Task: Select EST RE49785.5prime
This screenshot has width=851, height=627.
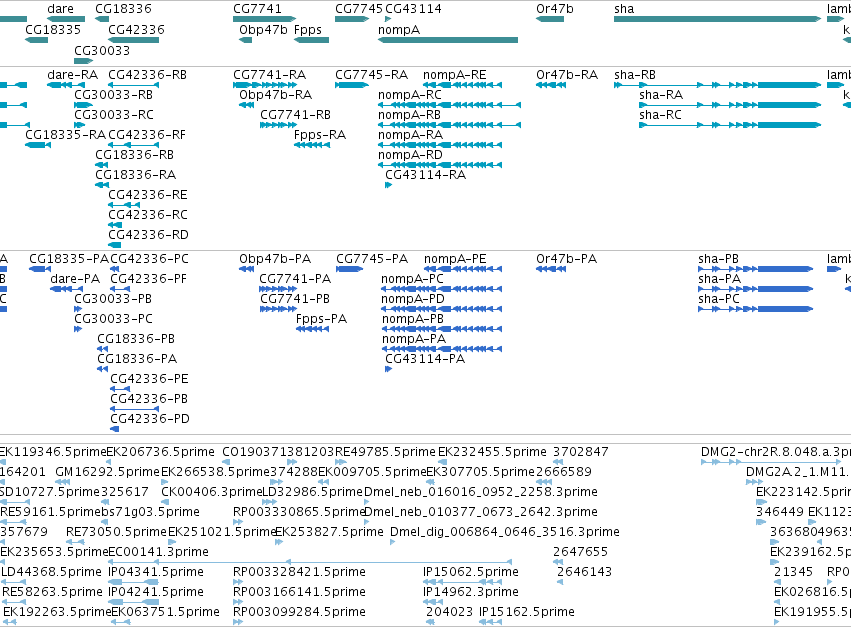Action: [385, 452]
